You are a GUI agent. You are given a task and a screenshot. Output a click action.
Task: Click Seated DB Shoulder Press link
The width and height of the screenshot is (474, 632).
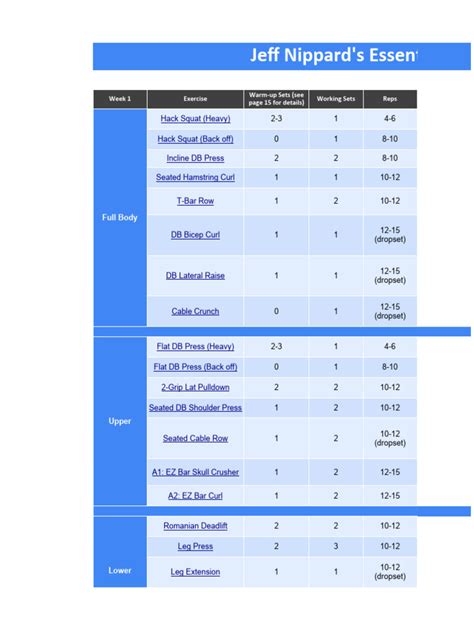coord(195,407)
